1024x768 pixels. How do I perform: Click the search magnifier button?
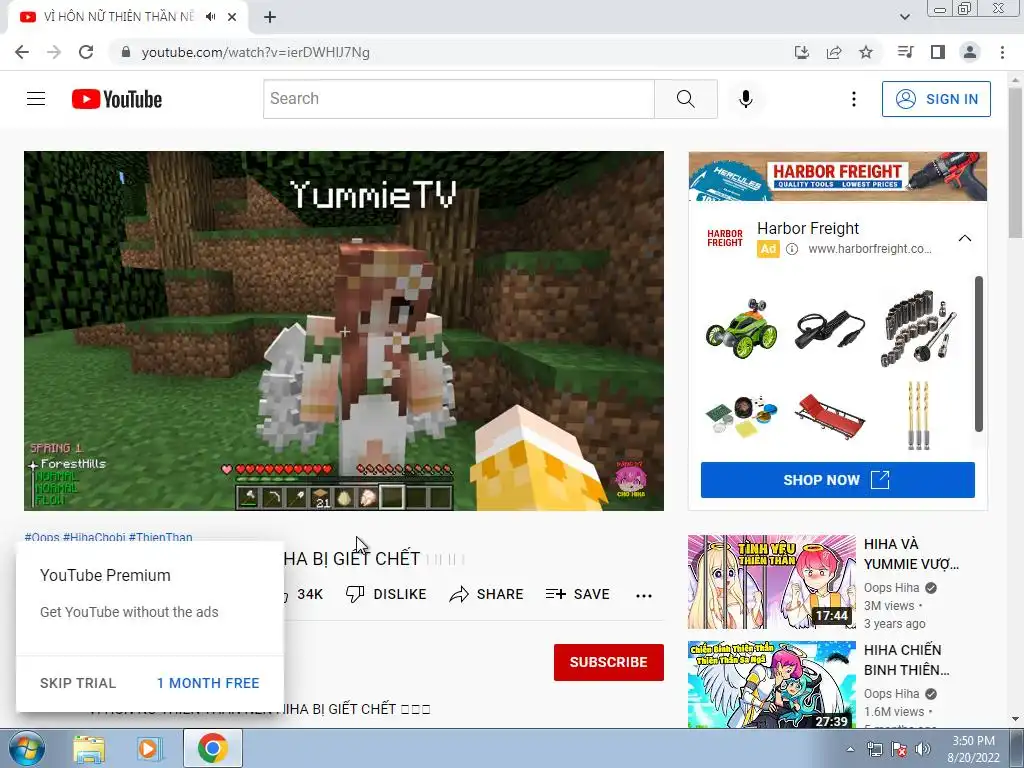[x=686, y=99]
